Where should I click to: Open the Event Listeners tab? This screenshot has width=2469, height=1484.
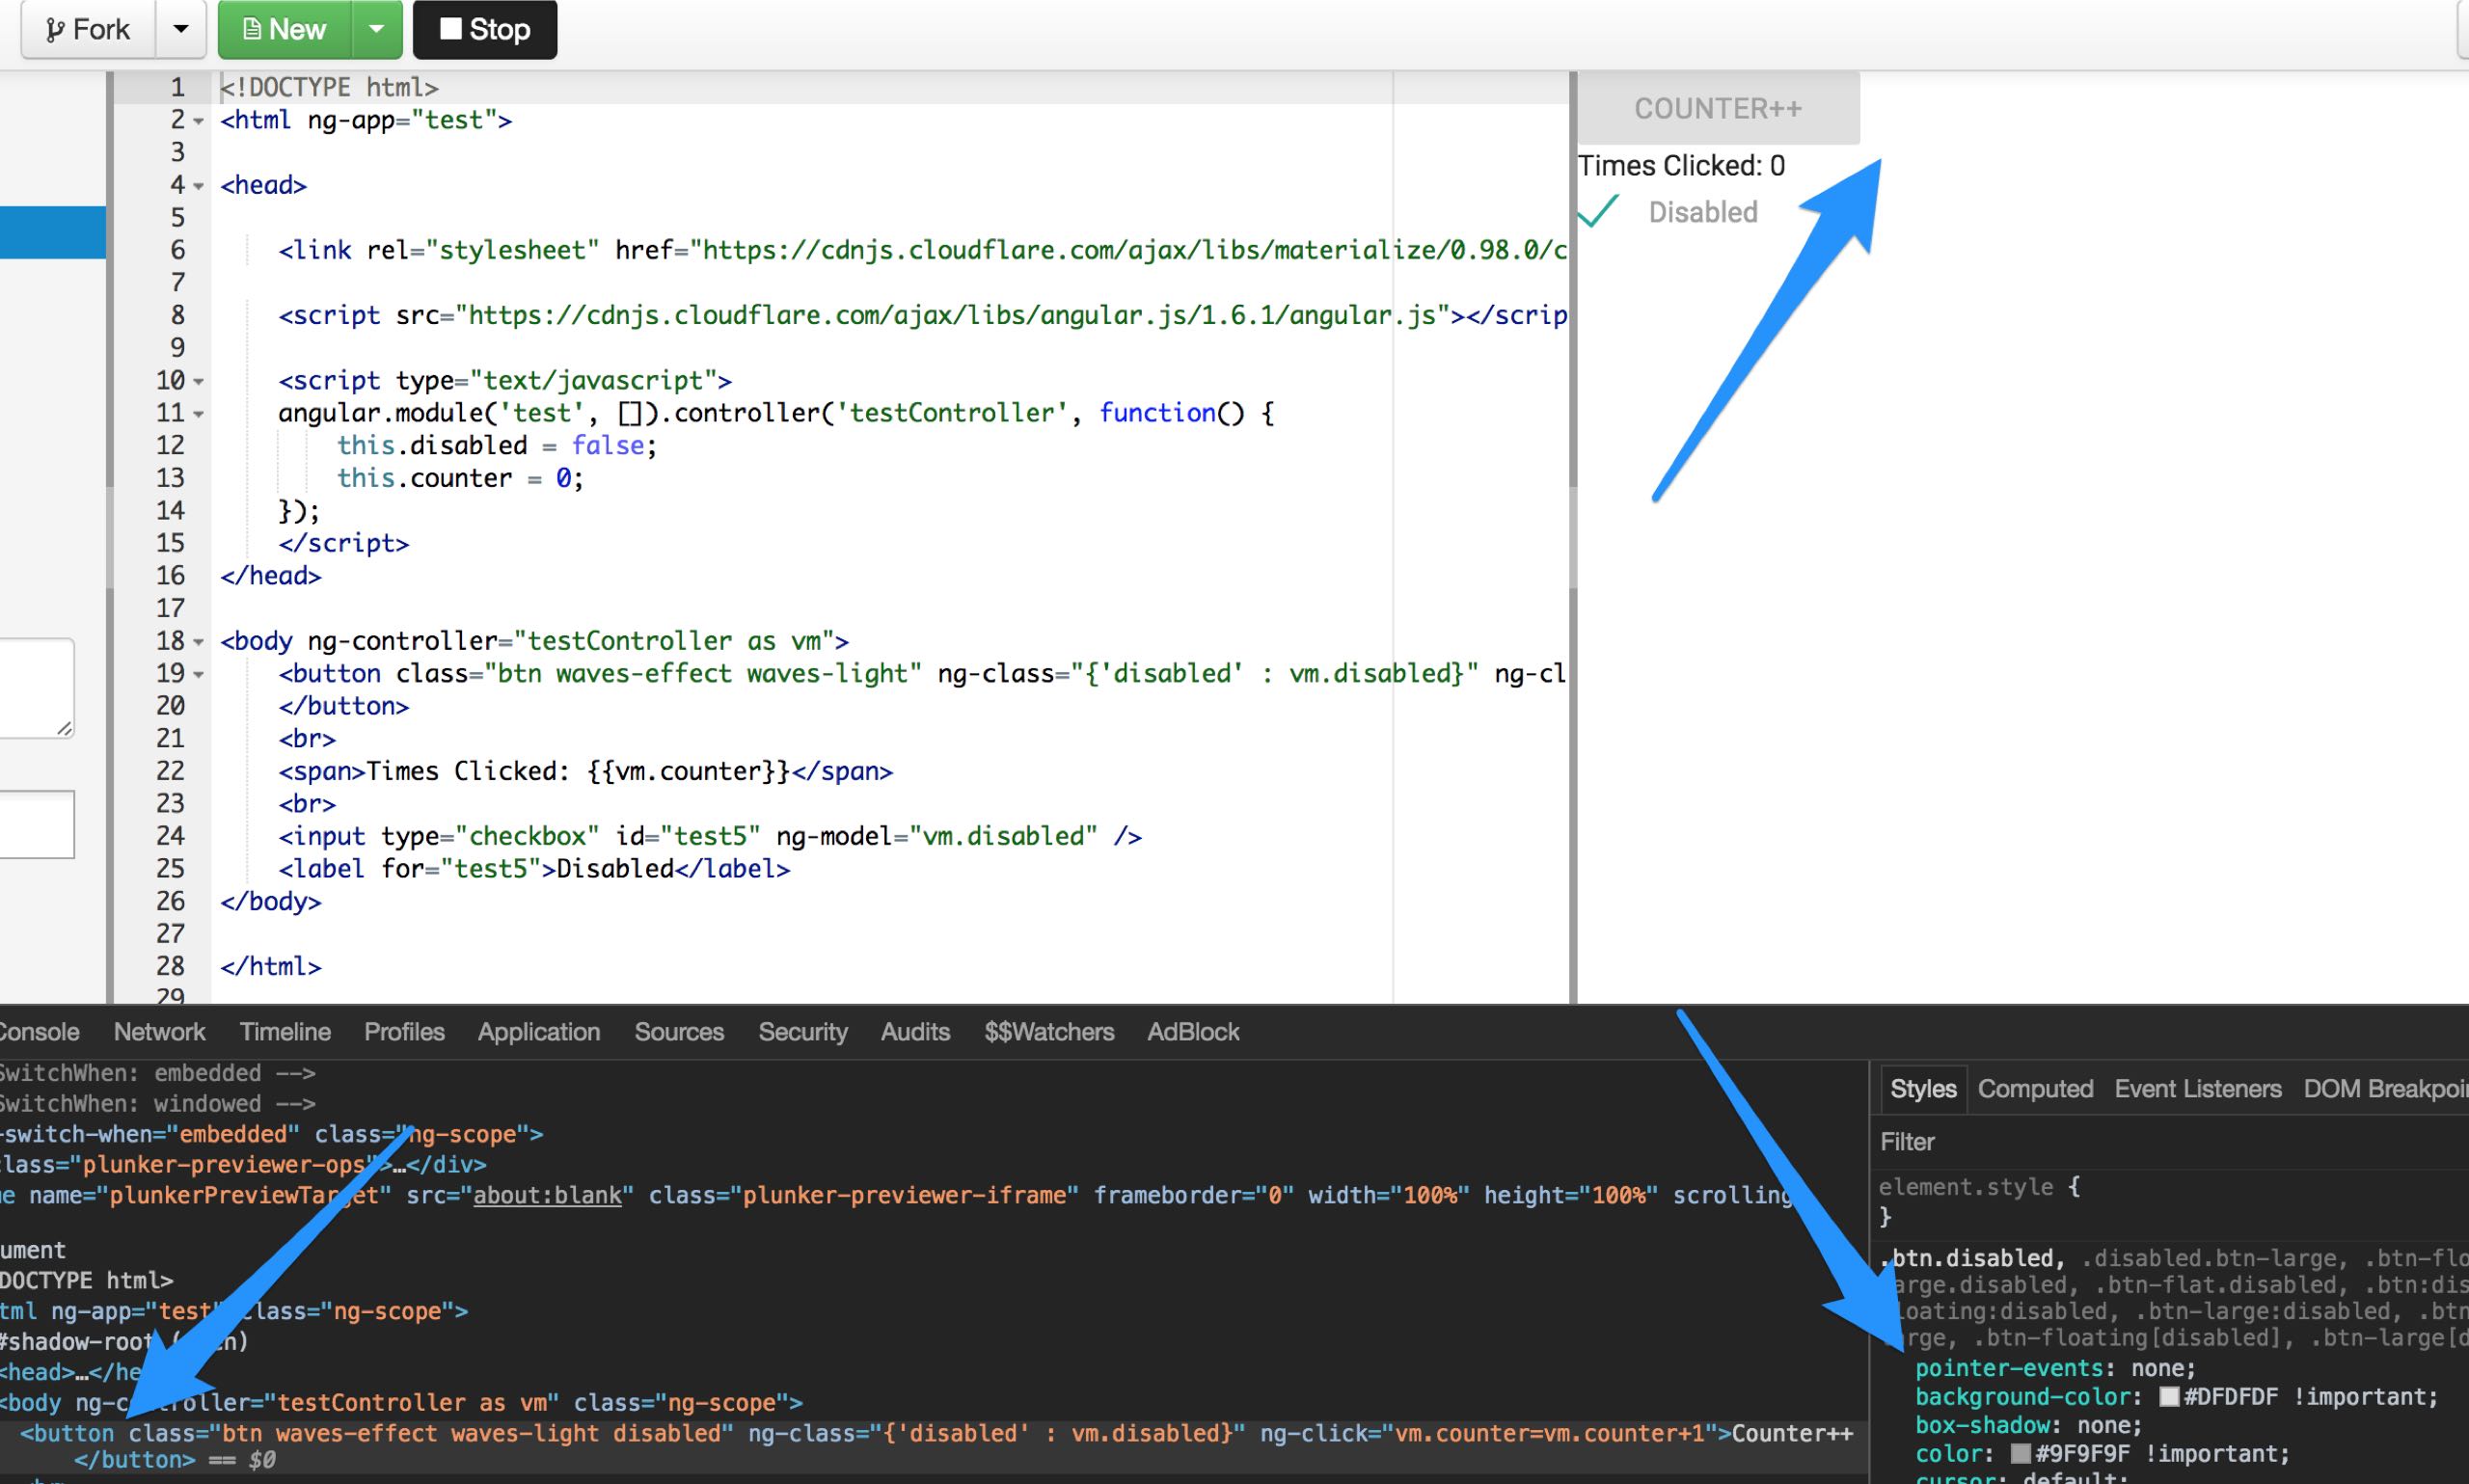click(2197, 1089)
